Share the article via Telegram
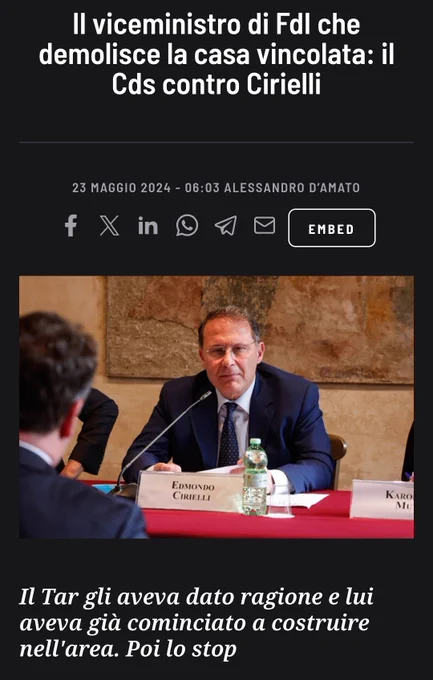 226,226
